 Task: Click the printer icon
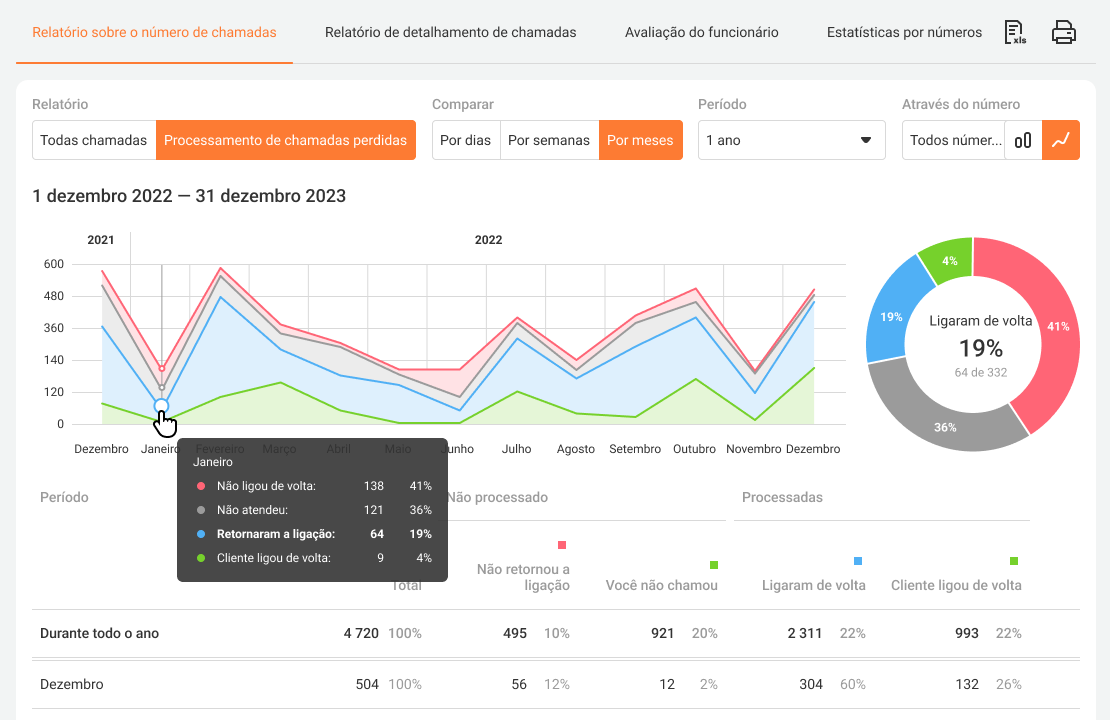pos(1064,32)
